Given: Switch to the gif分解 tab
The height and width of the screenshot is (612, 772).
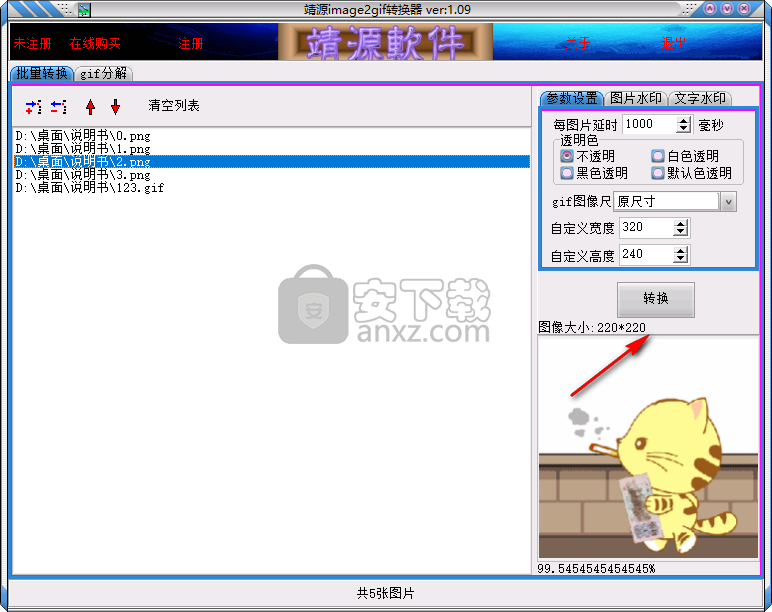Looking at the screenshot, I should [x=104, y=73].
